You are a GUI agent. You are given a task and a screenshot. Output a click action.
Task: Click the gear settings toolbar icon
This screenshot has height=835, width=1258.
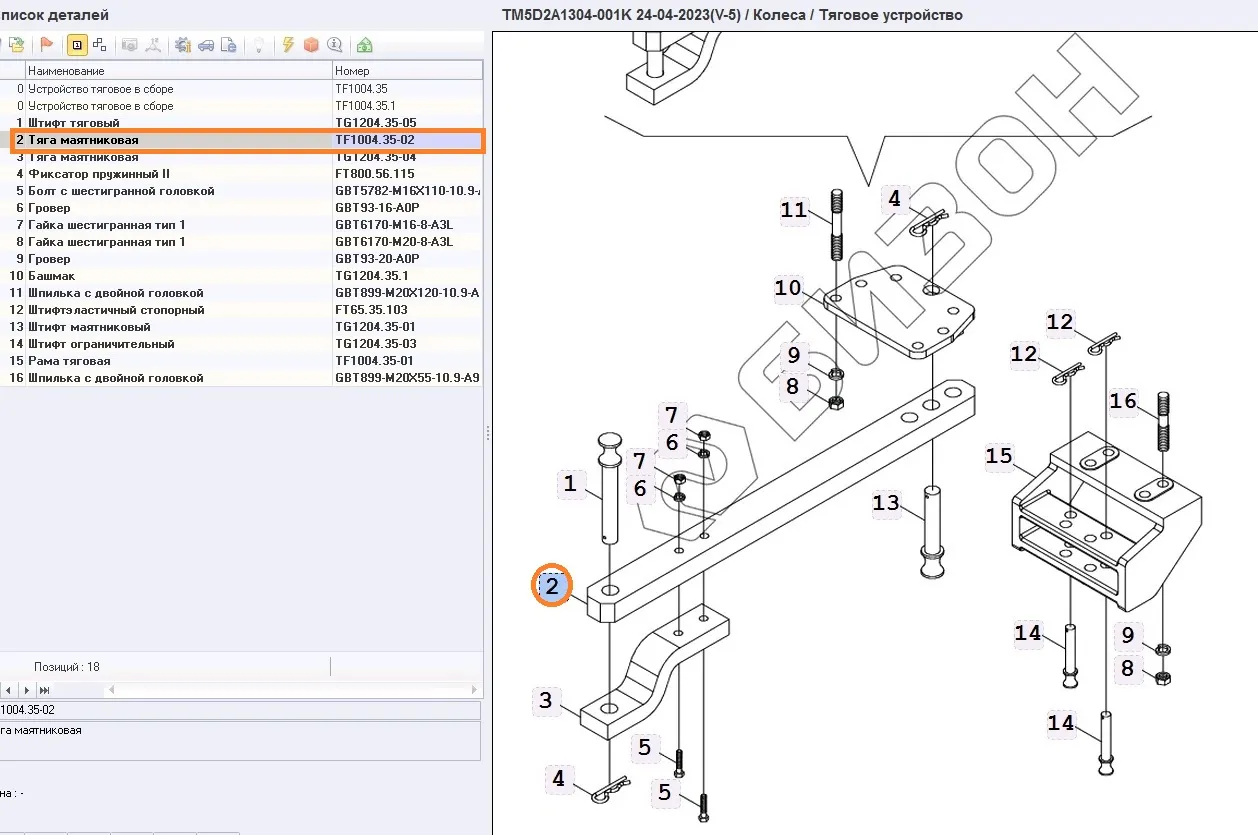[x=183, y=45]
